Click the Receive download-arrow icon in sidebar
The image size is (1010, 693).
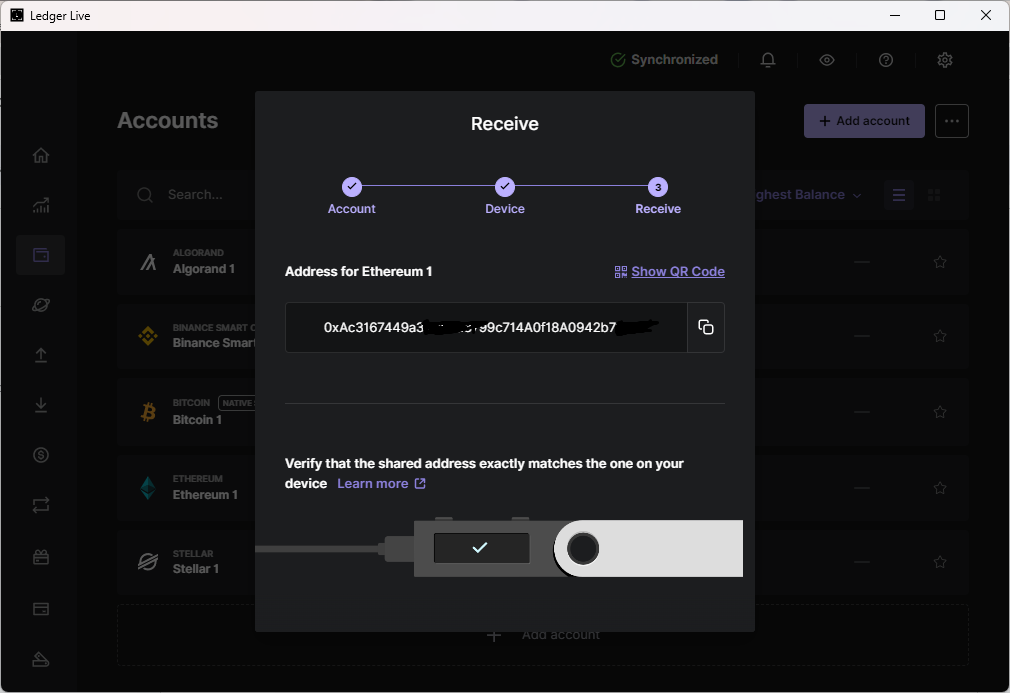(41, 404)
